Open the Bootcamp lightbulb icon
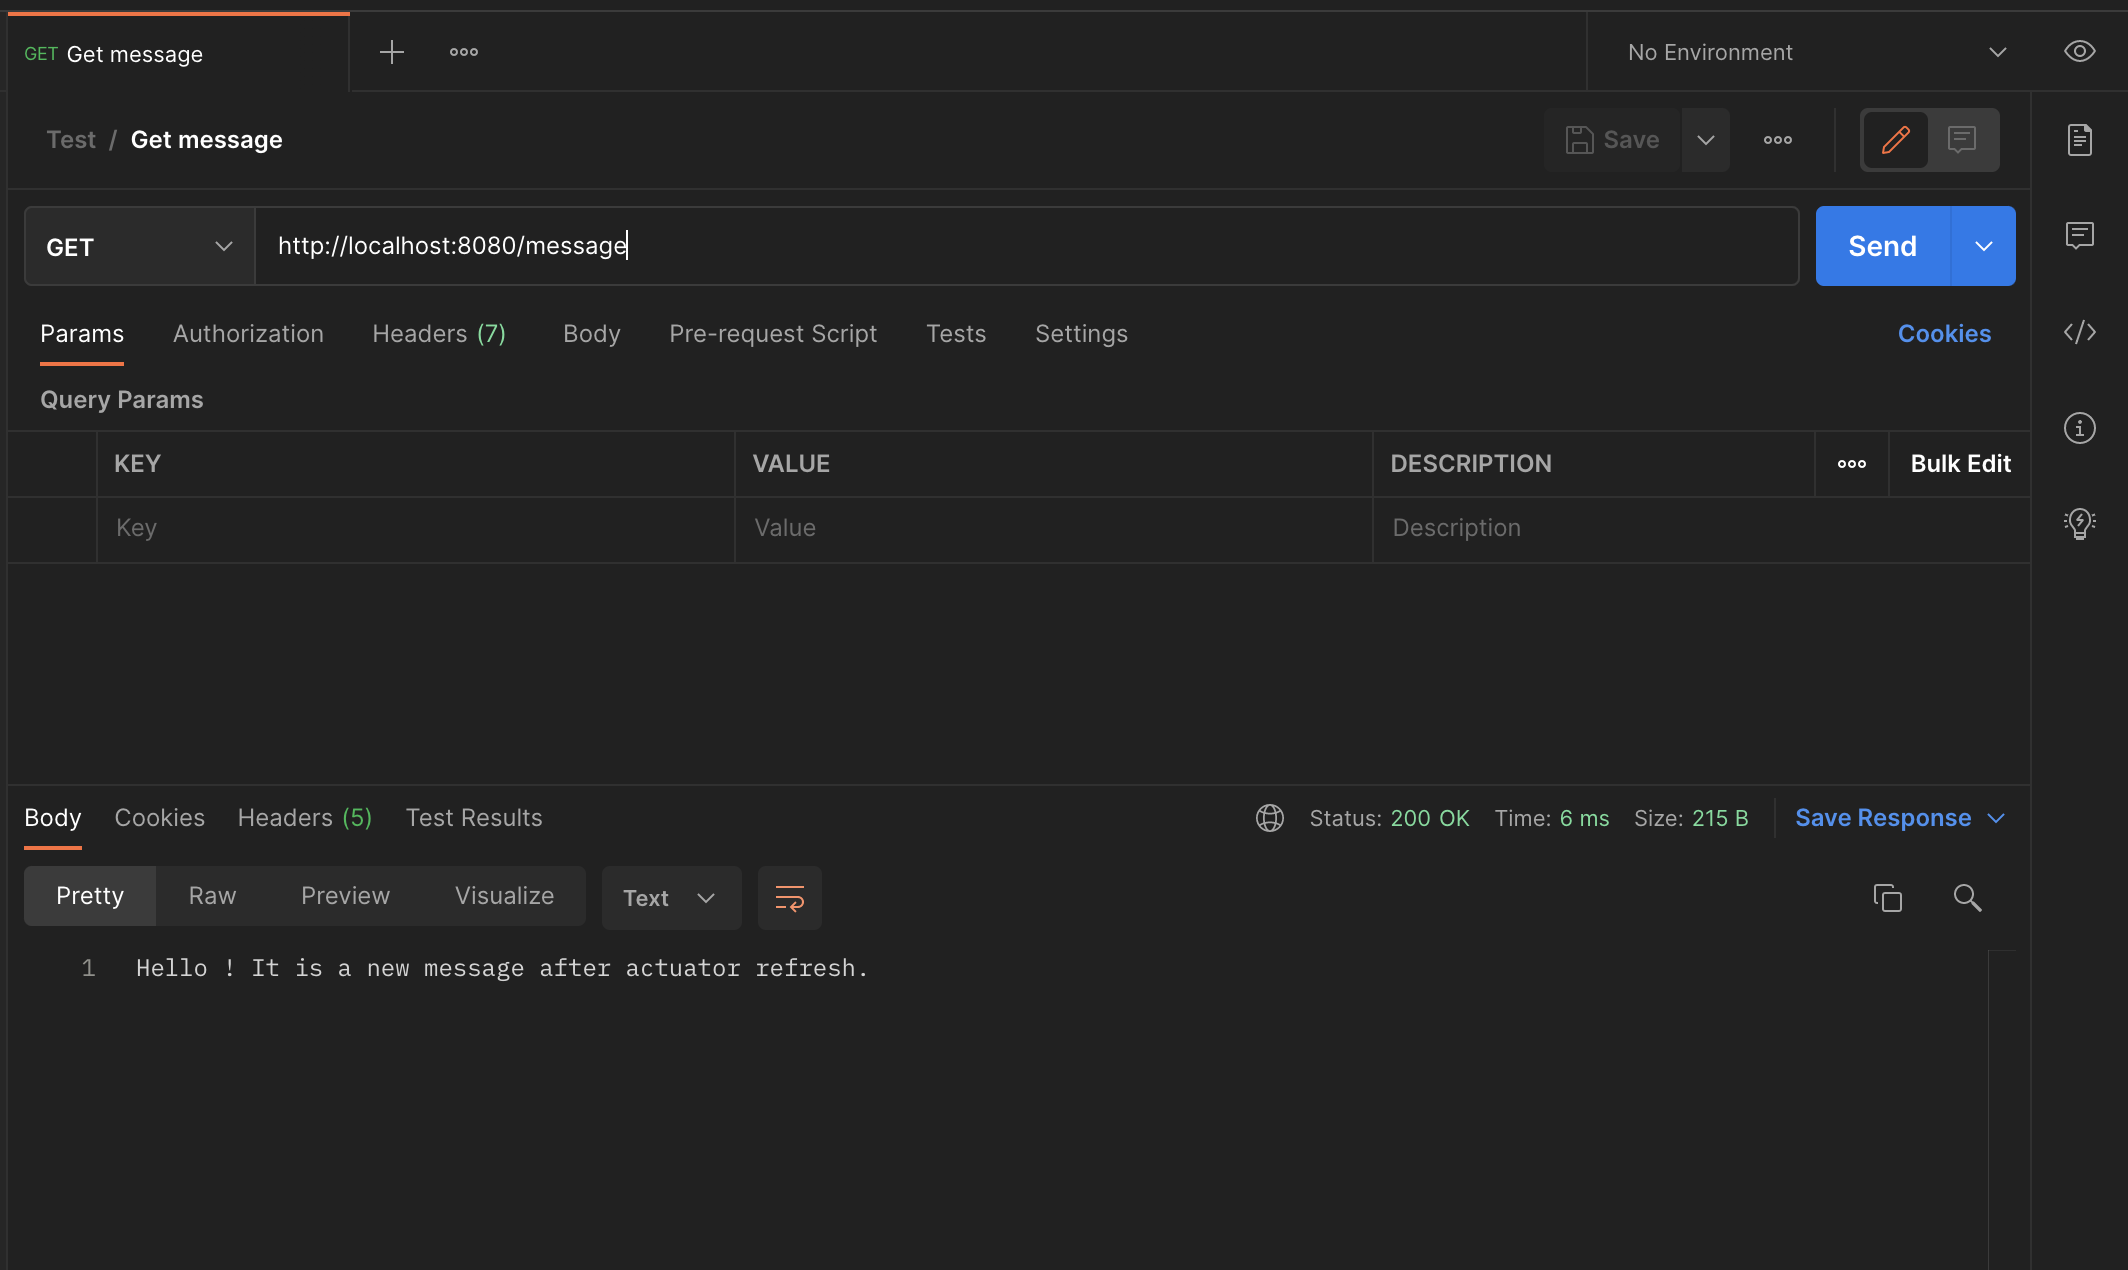 (2080, 522)
